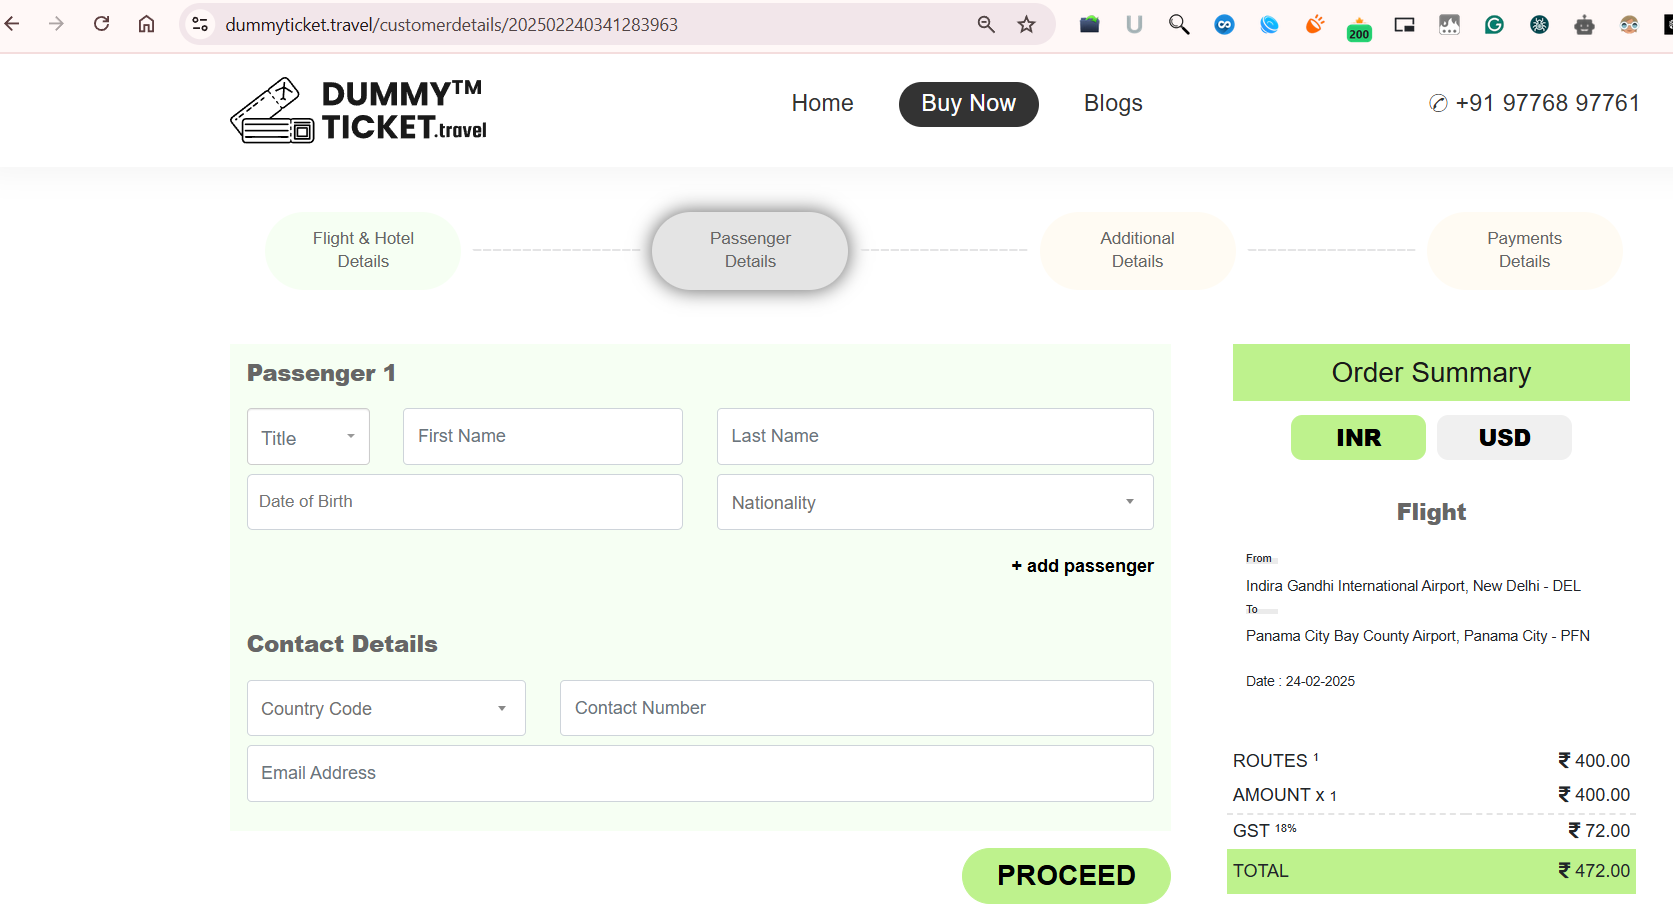Open the Grammarly extension icon

[1494, 24]
